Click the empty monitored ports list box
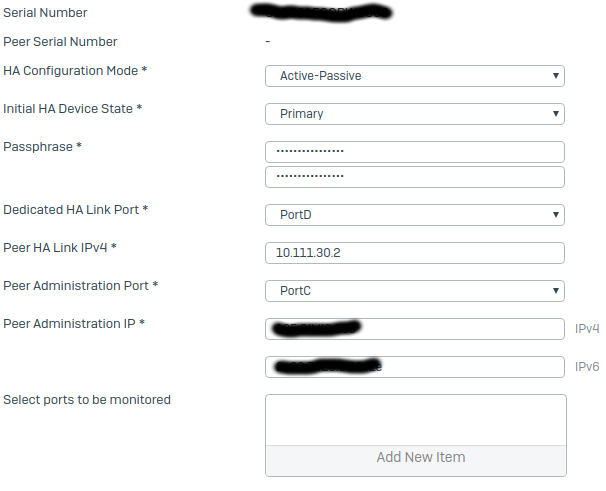 tap(416, 420)
